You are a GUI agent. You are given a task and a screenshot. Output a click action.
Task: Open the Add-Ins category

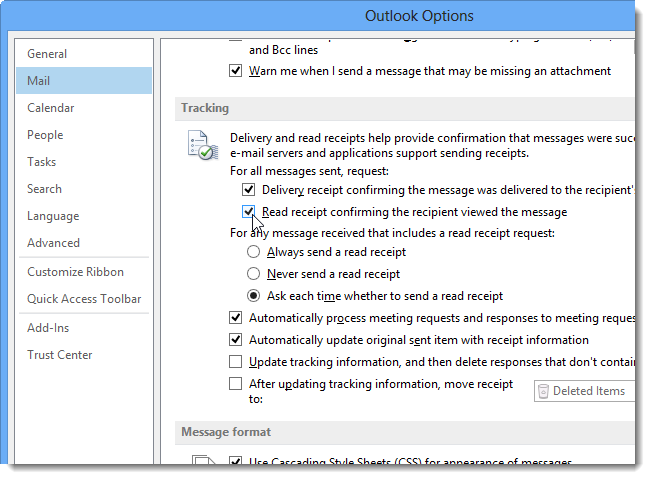(84, 328)
